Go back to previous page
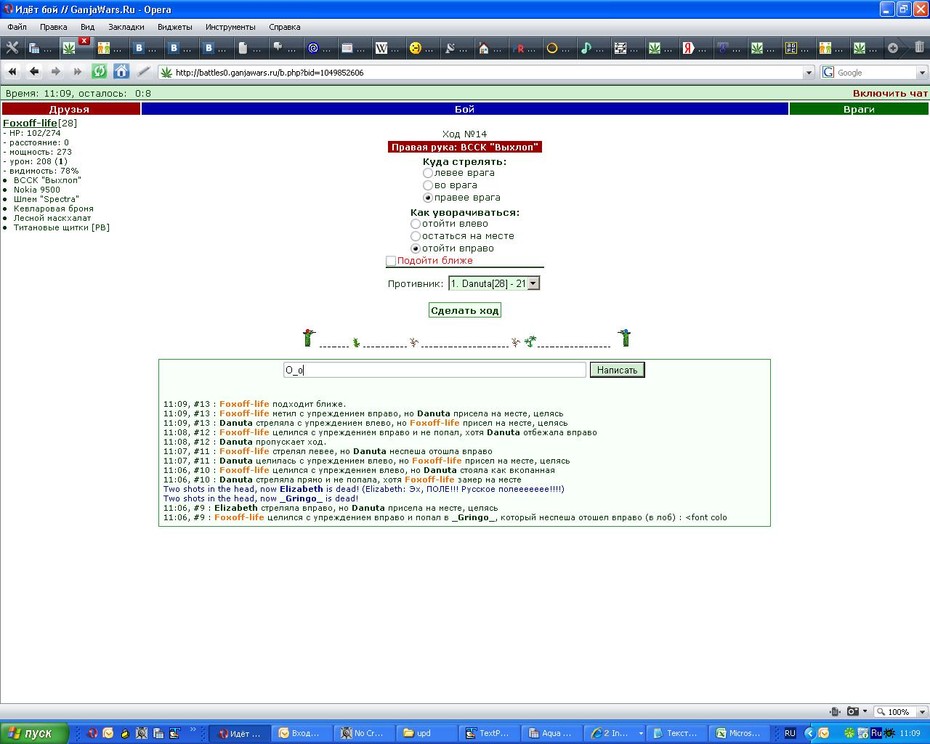 34,72
